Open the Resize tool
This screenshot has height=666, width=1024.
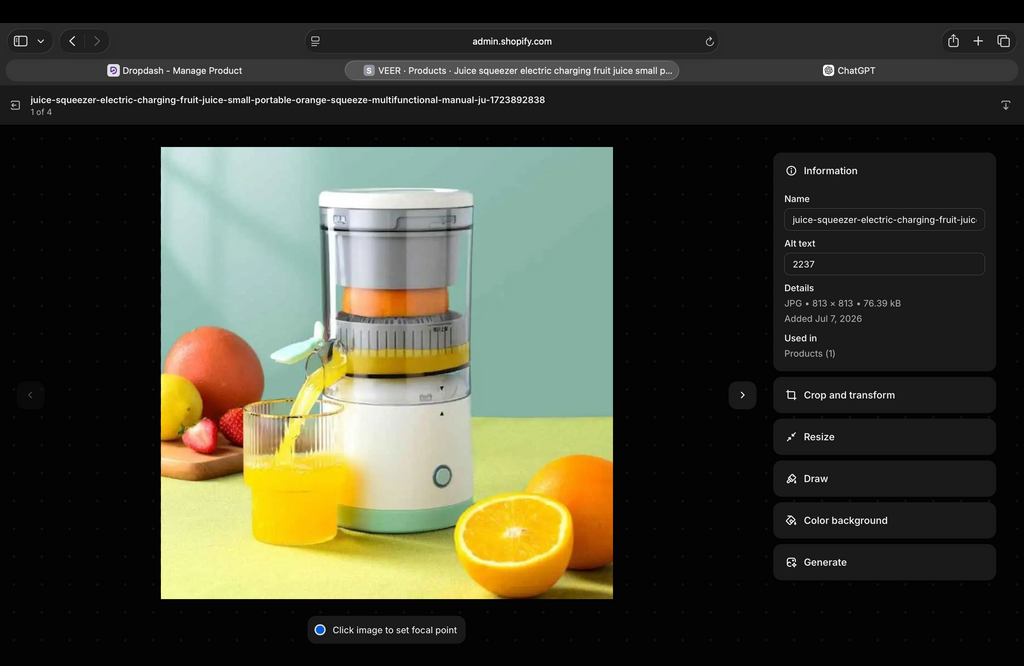pos(884,437)
